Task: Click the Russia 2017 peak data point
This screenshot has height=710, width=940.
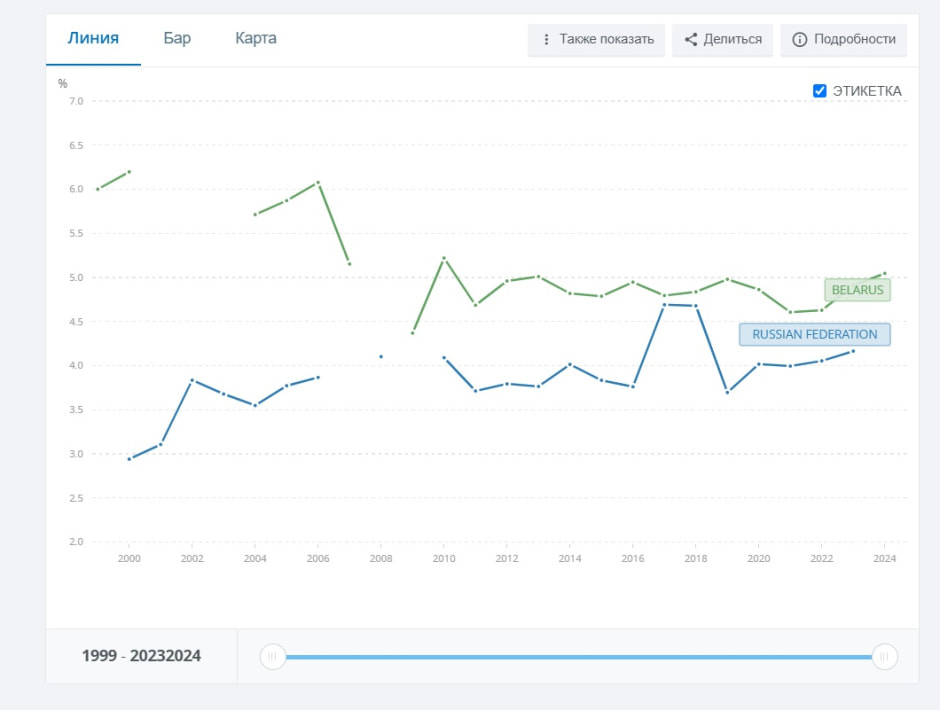Action: click(x=664, y=305)
